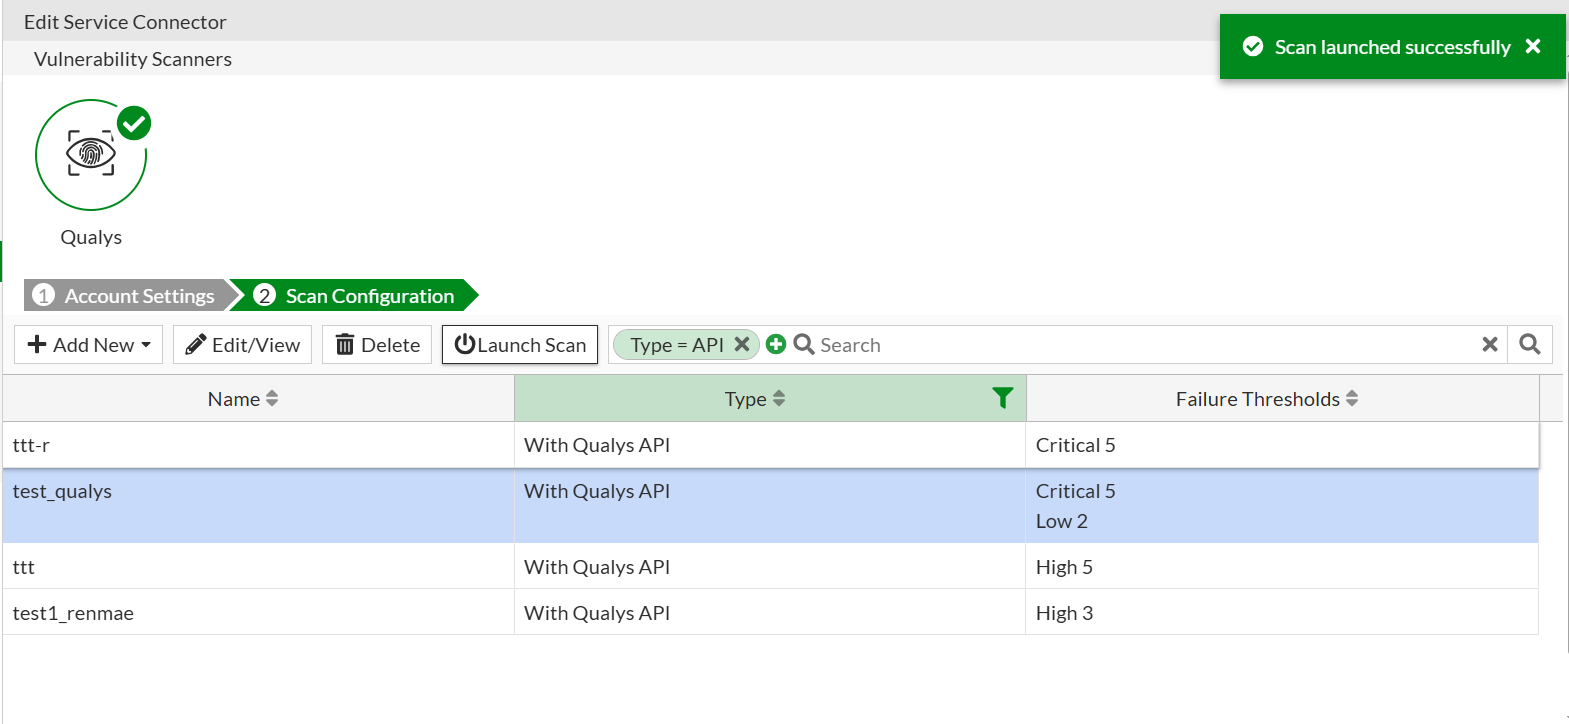Open the Add New dropdown
The height and width of the screenshot is (724, 1569).
[x=89, y=345]
